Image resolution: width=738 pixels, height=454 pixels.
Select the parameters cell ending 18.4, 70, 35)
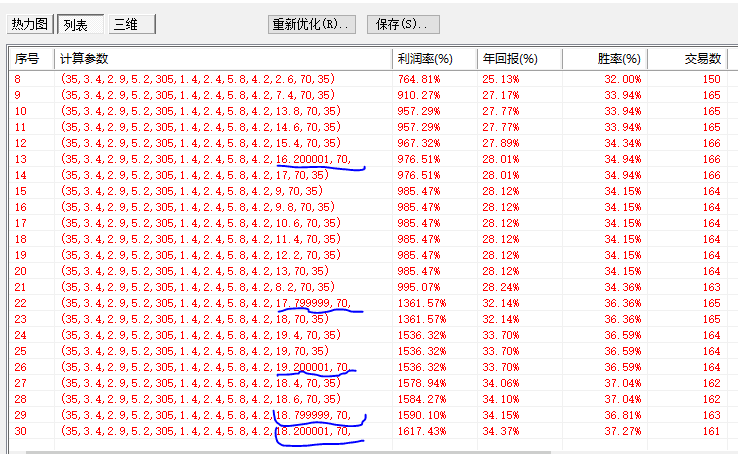pos(201,383)
